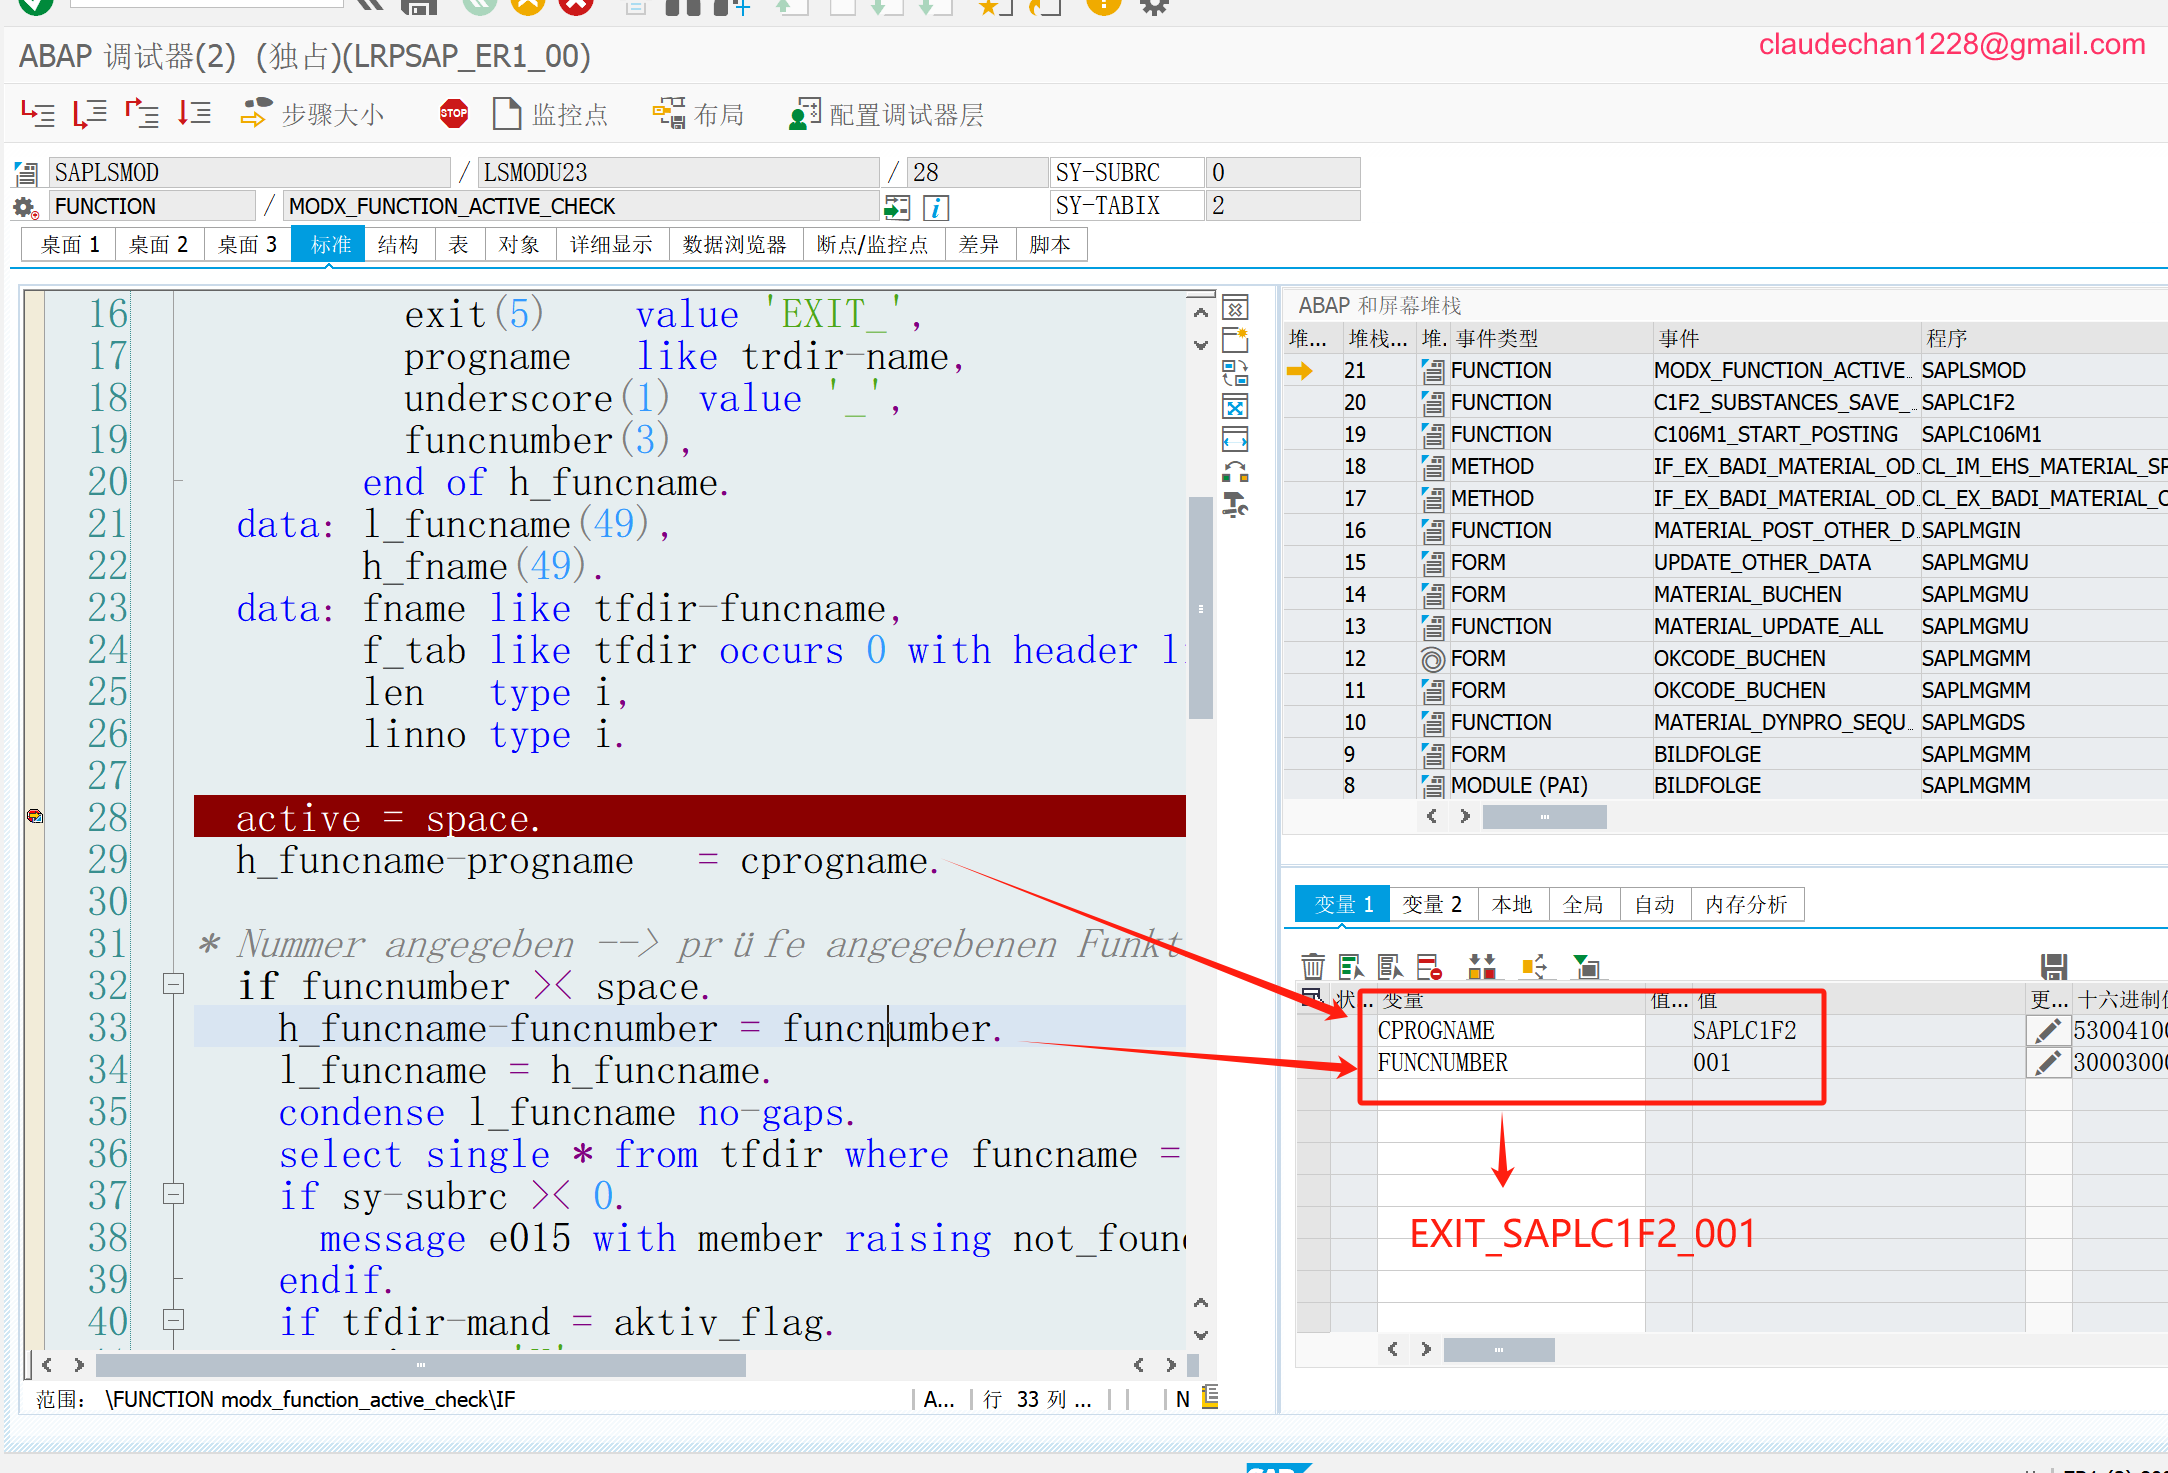
Task: Click the close-tool icon at the top of the editor sidebar
Action: [1236, 308]
